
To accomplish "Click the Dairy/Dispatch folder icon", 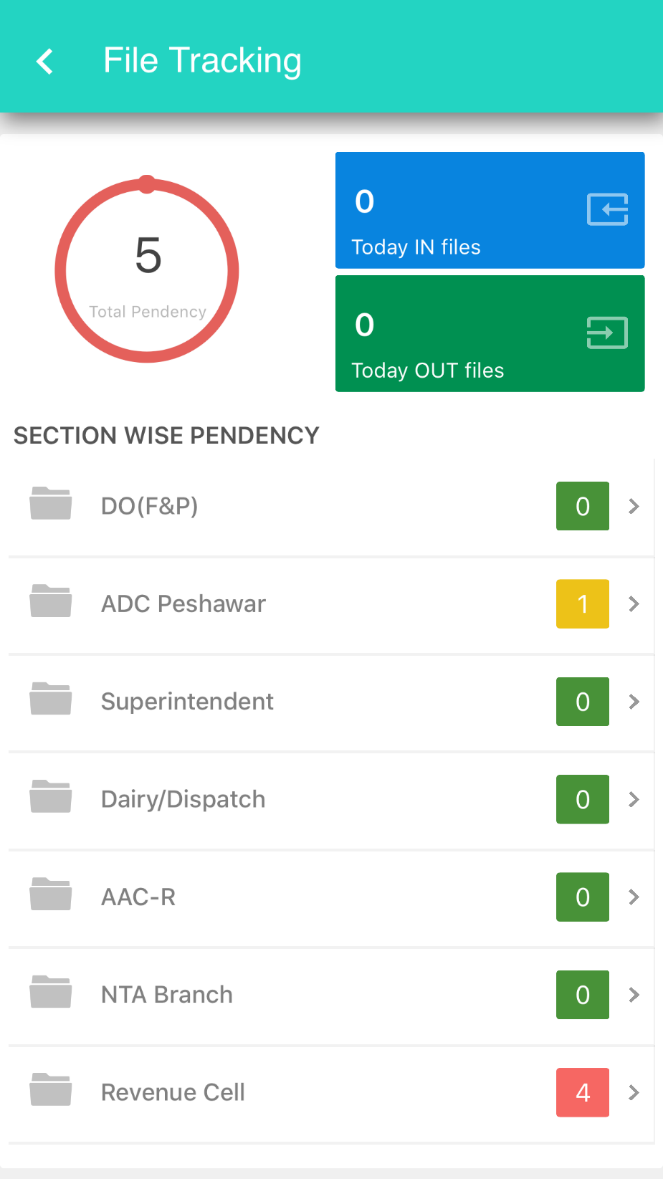I will (x=51, y=798).
